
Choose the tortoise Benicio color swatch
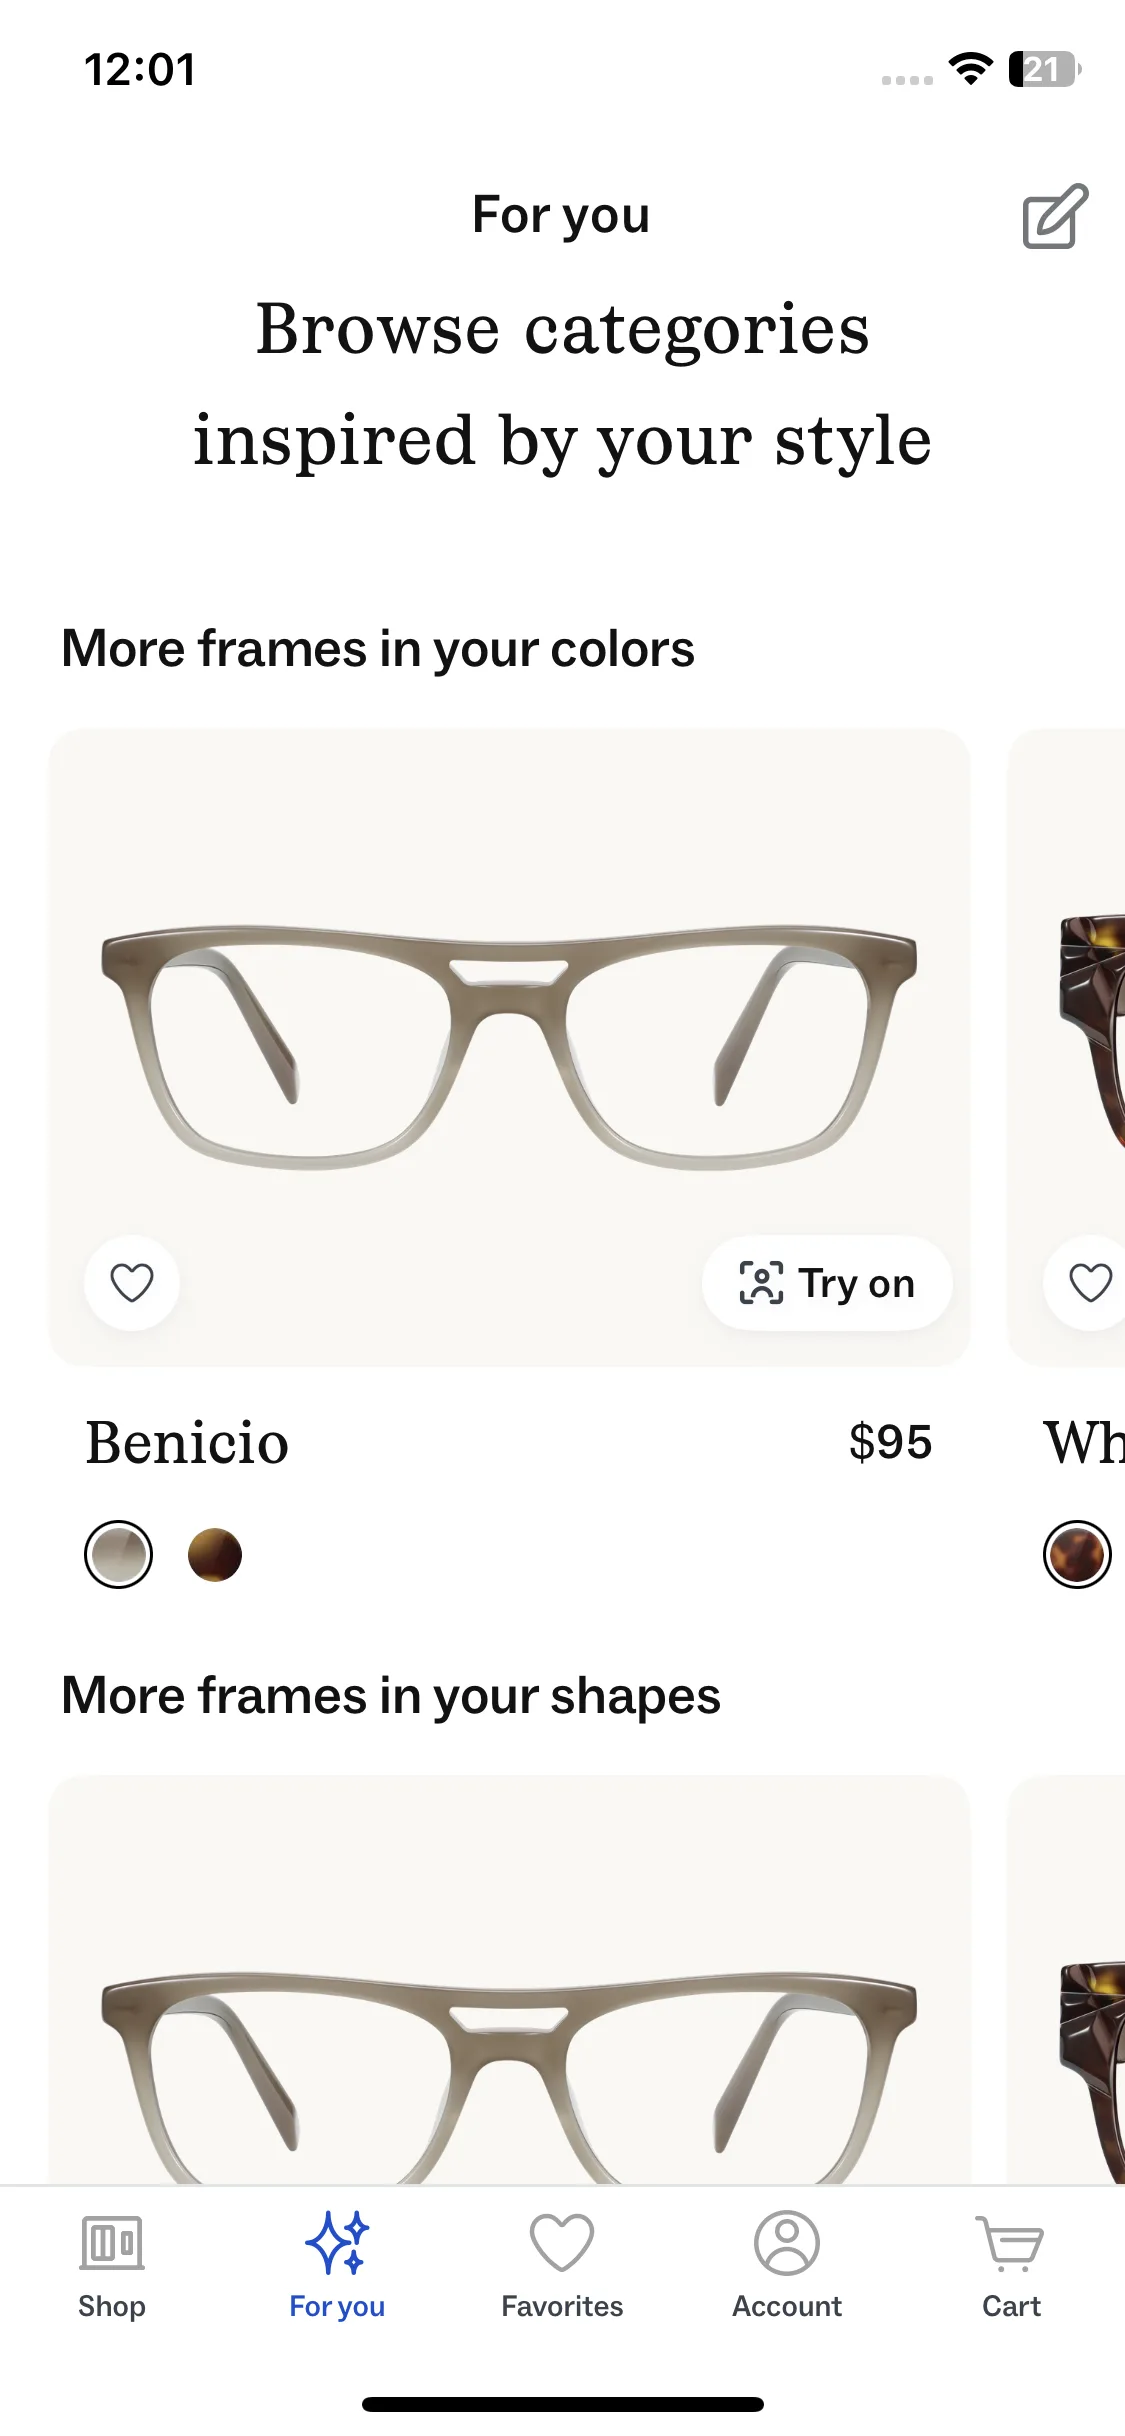coord(215,1555)
